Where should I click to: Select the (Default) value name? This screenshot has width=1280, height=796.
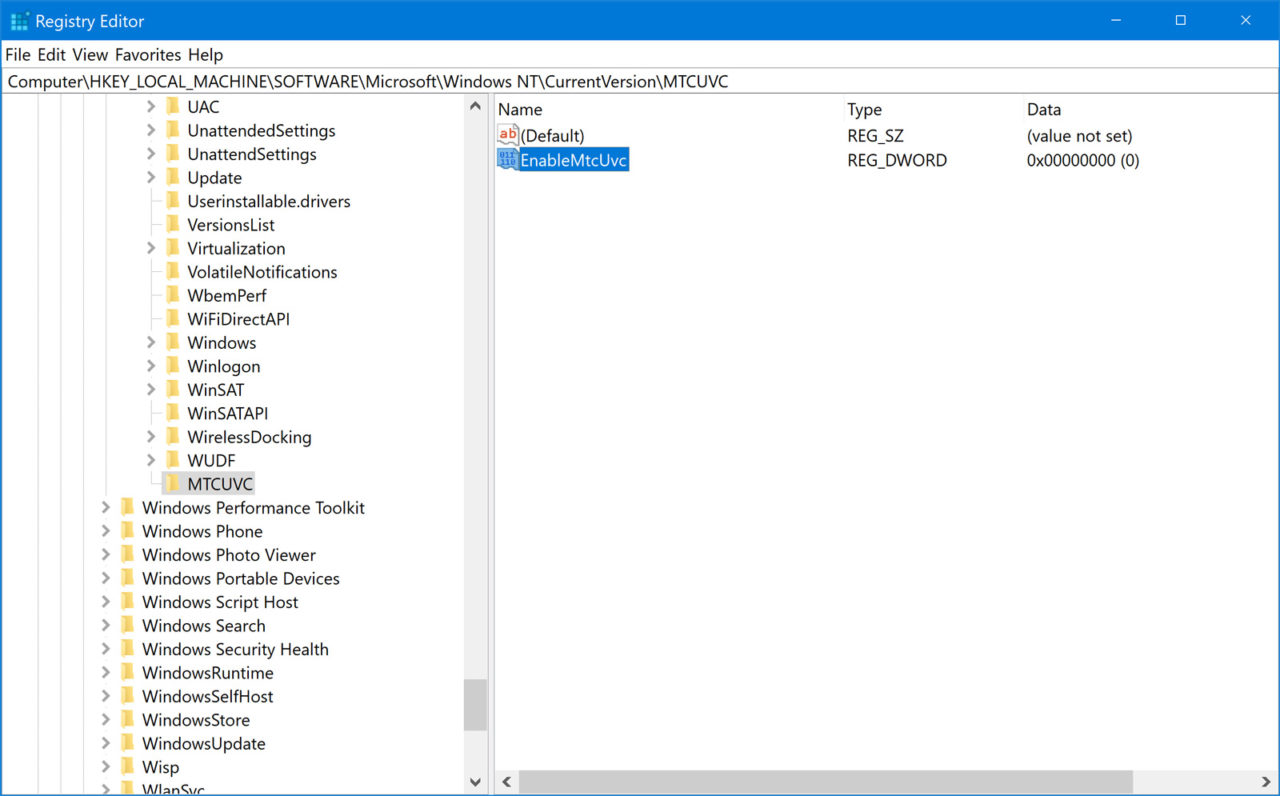pos(552,136)
